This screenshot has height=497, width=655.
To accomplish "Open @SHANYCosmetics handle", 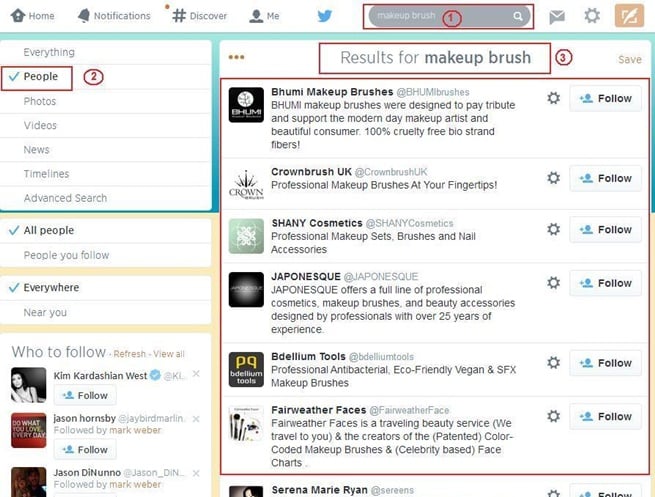I will point(409,223).
